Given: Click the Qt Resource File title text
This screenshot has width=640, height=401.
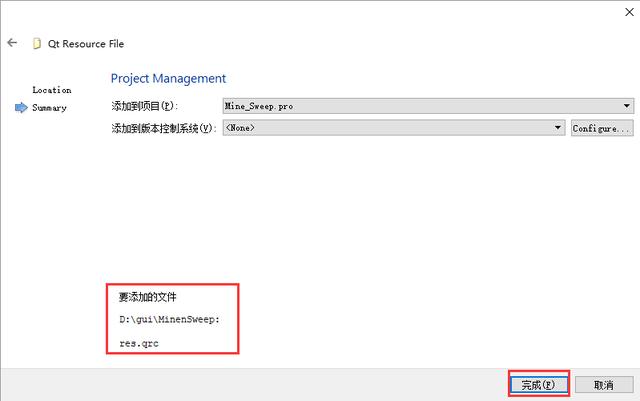Looking at the screenshot, I should coord(86,44).
